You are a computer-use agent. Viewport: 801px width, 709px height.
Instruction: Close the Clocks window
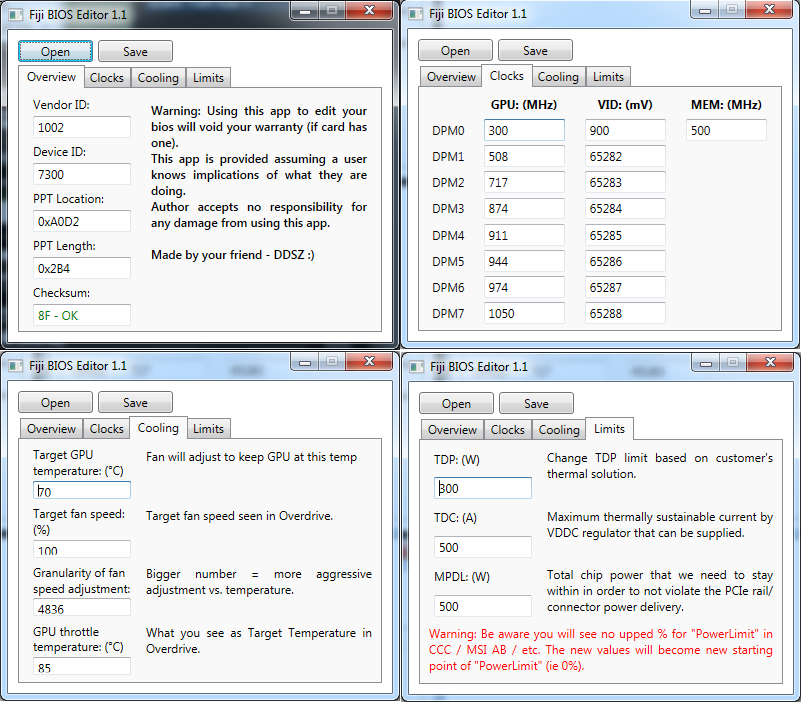[769, 9]
